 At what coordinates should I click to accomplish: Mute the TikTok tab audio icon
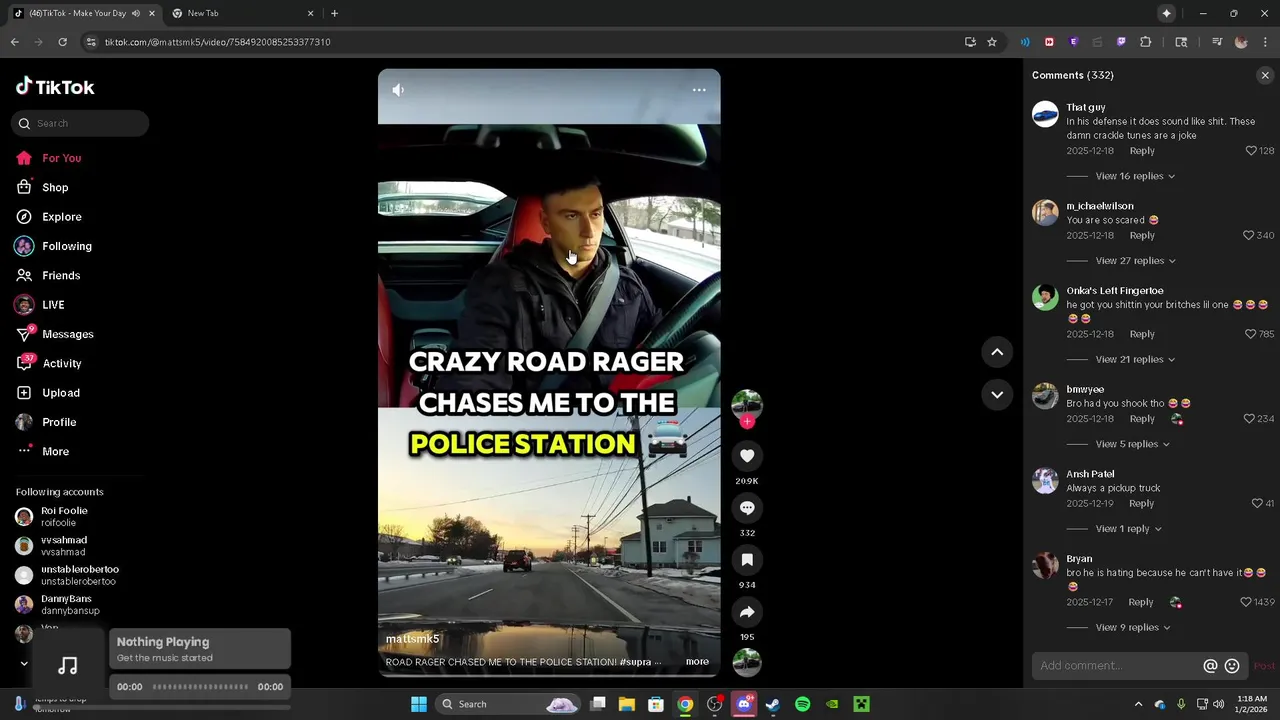(136, 13)
